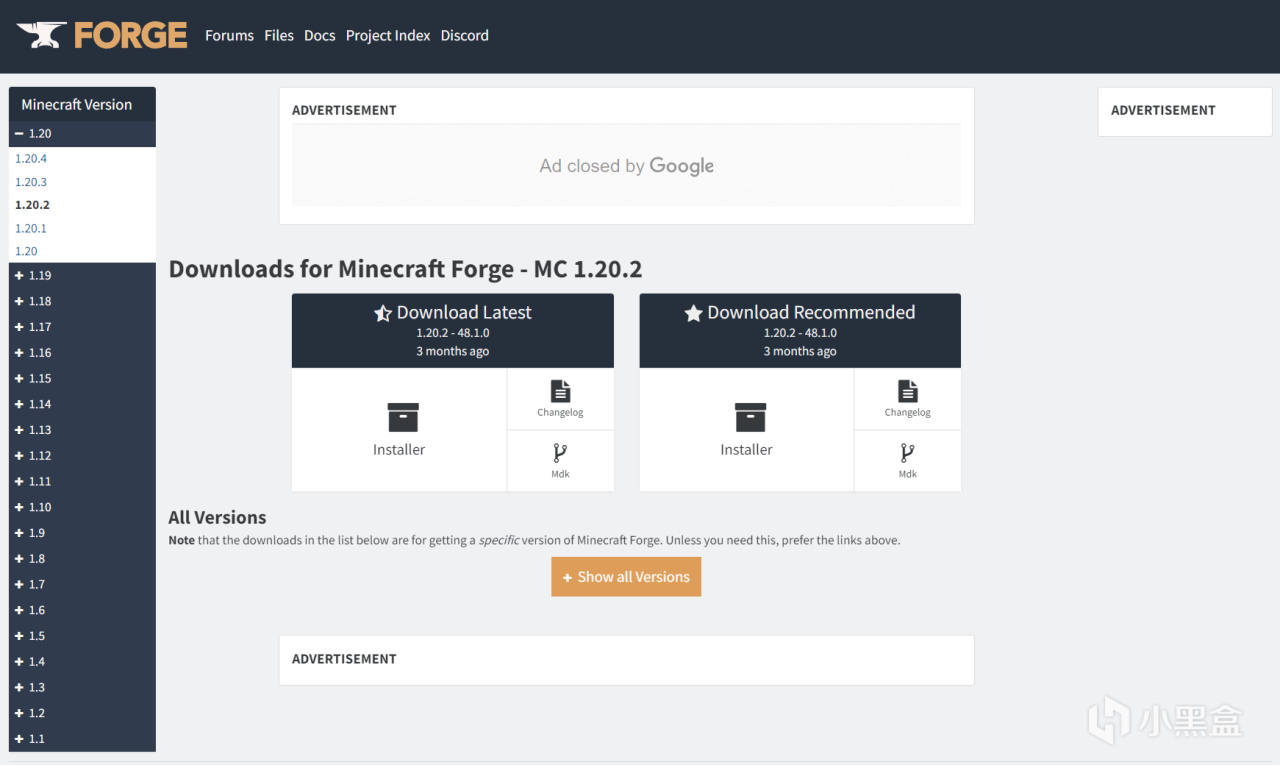This screenshot has width=1280, height=765.
Task: Expand the 1.8 version group
Action: (x=82, y=558)
